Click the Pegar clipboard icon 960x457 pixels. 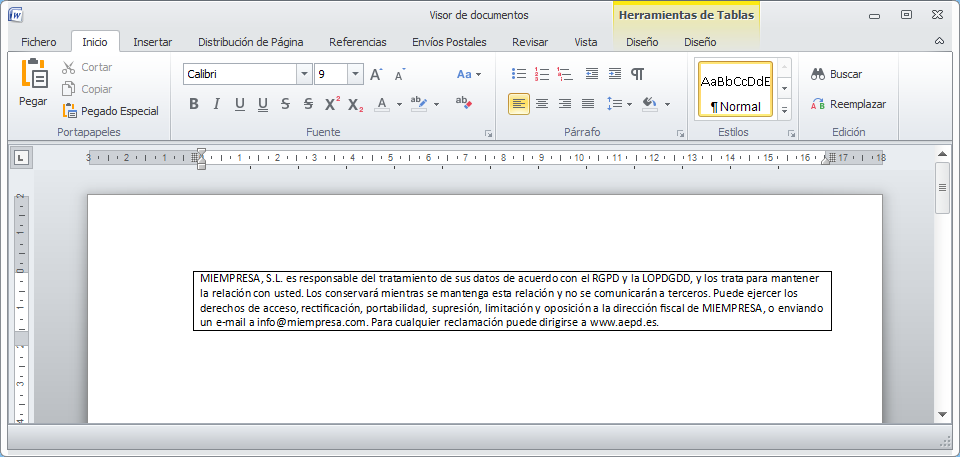(33, 75)
